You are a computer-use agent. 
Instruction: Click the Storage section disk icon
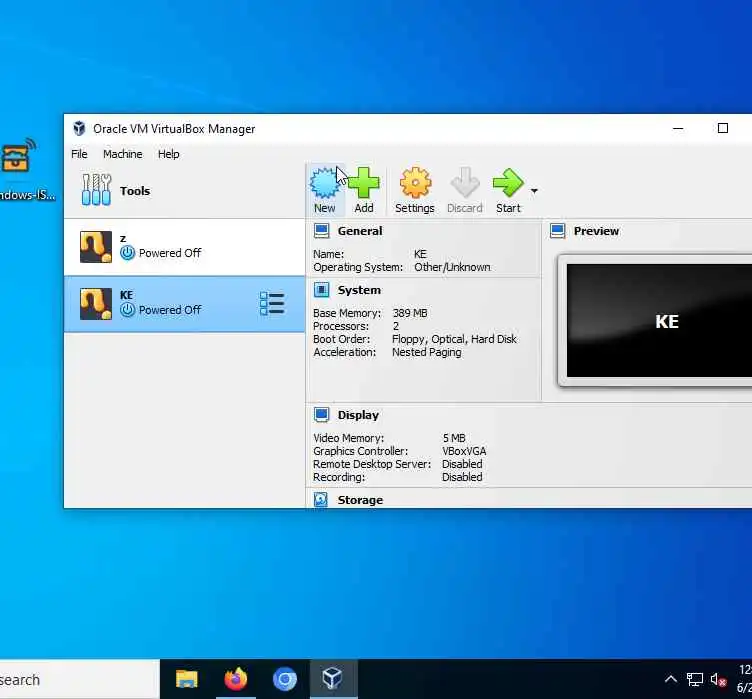(x=321, y=500)
